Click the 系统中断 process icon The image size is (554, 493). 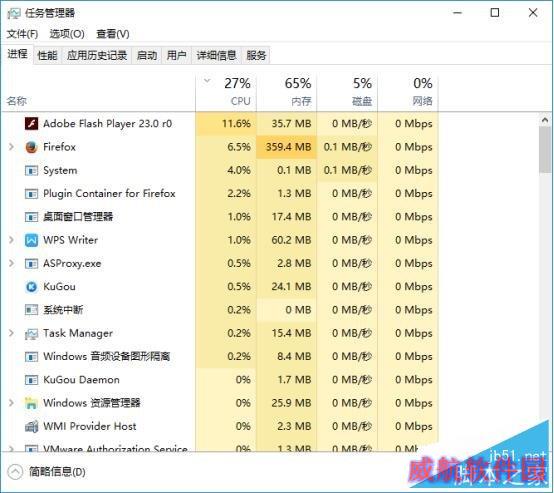click(x=31, y=310)
